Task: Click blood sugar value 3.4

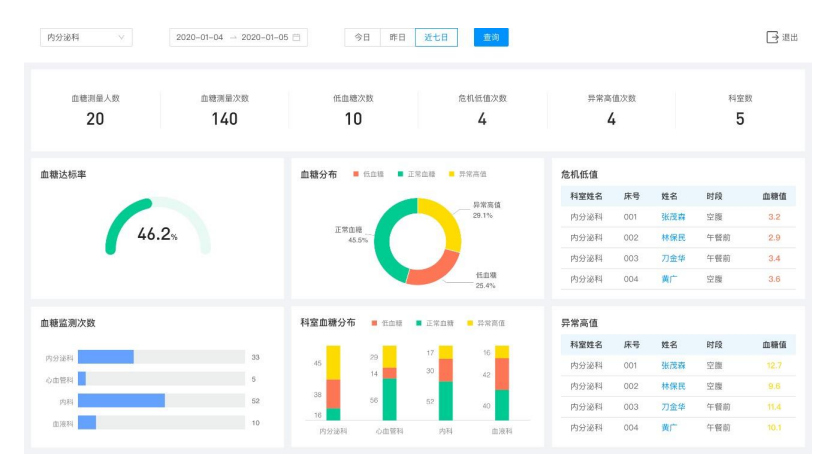Action: (x=774, y=258)
